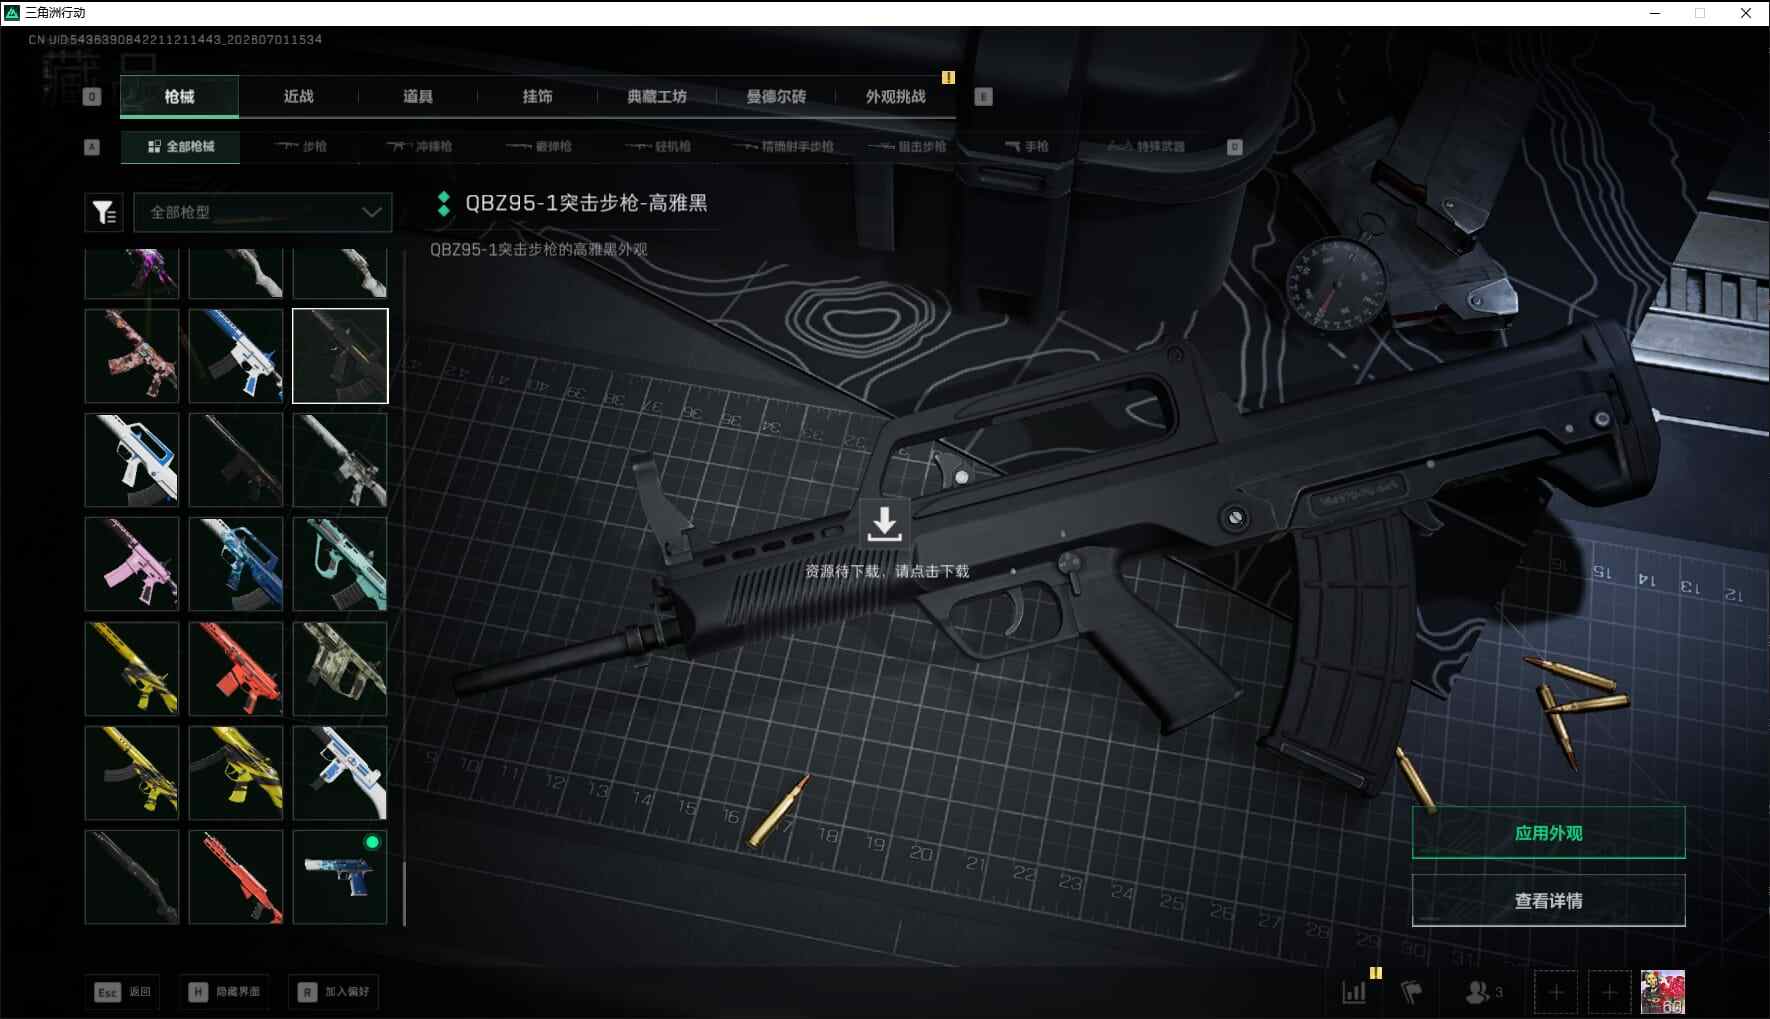Select the black shotgun skin thumbnail
Screen dimensions: 1770x1019
click(x=132, y=876)
